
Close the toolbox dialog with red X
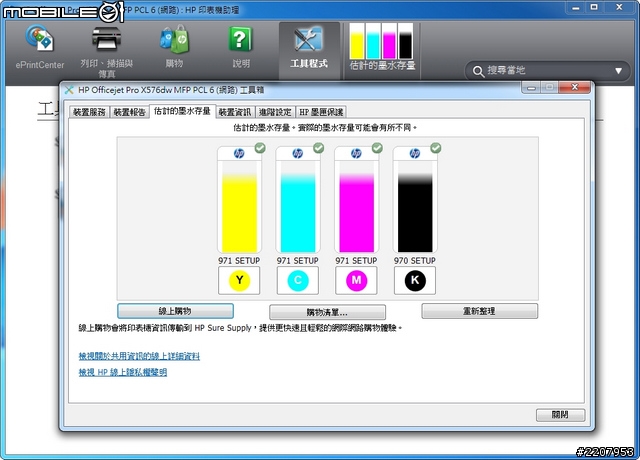[x=574, y=87]
